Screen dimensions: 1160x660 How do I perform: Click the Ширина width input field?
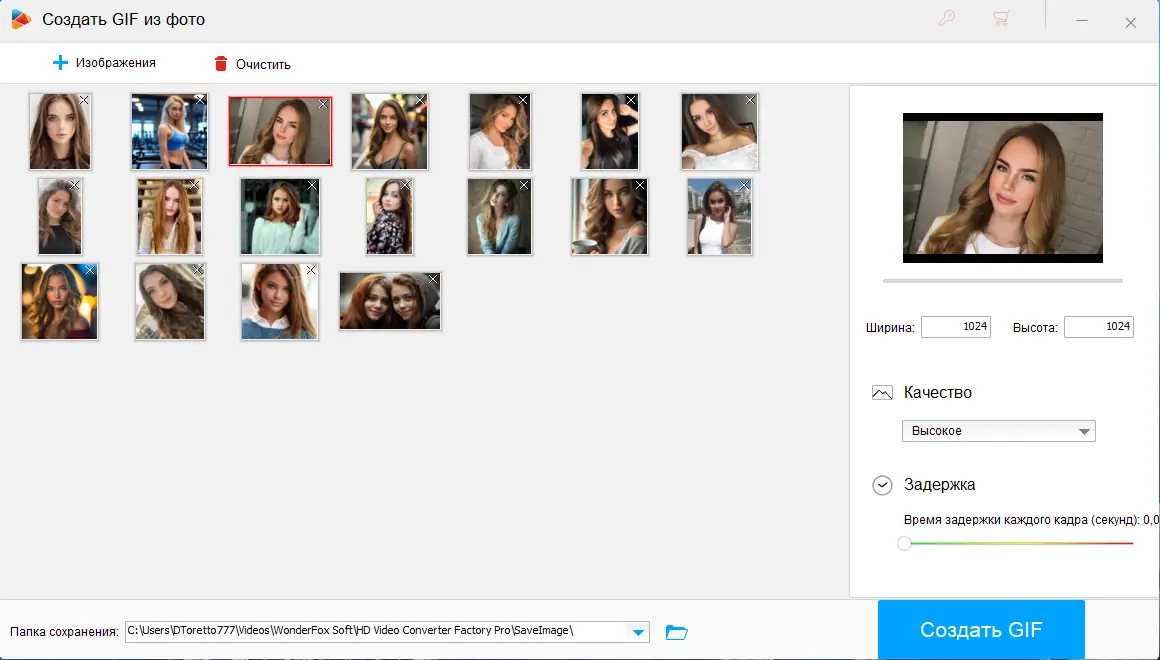pos(955,326)
